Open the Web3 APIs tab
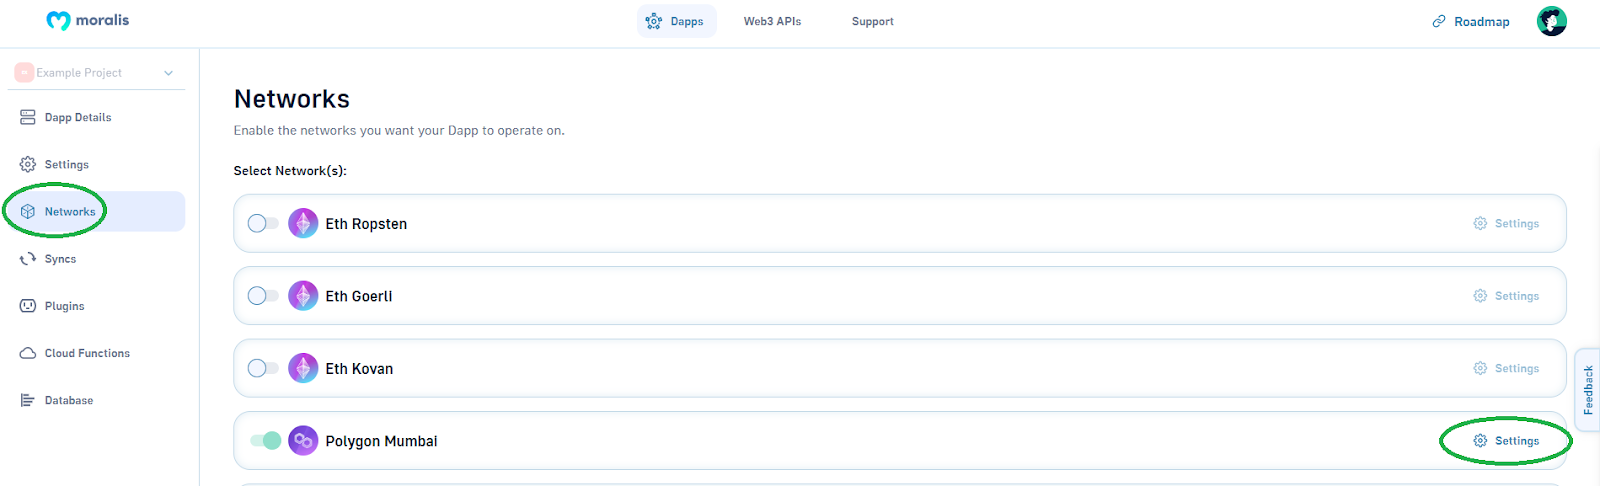This screenshot has width=1600, height=486. [772, 21]
